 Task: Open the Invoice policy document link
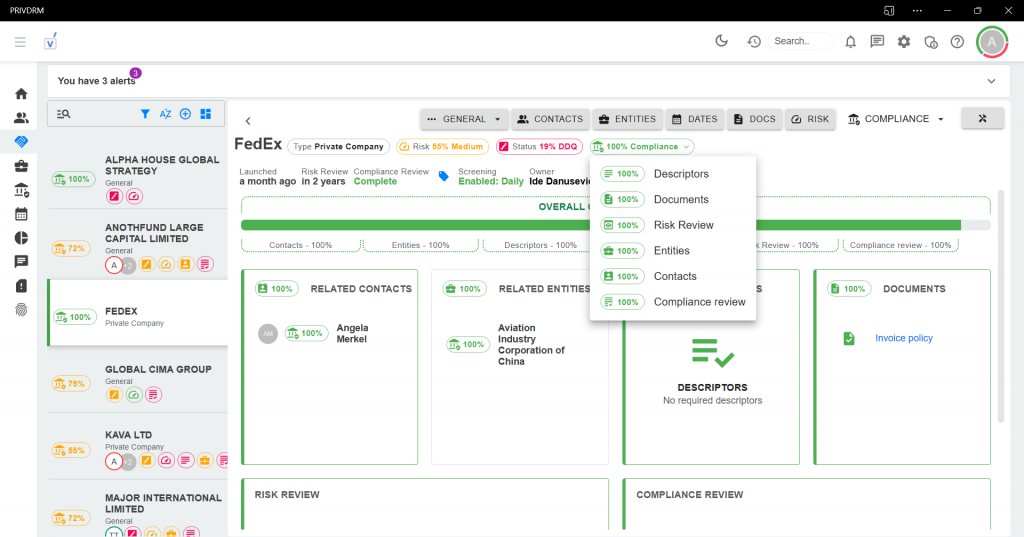click(903, 338)
